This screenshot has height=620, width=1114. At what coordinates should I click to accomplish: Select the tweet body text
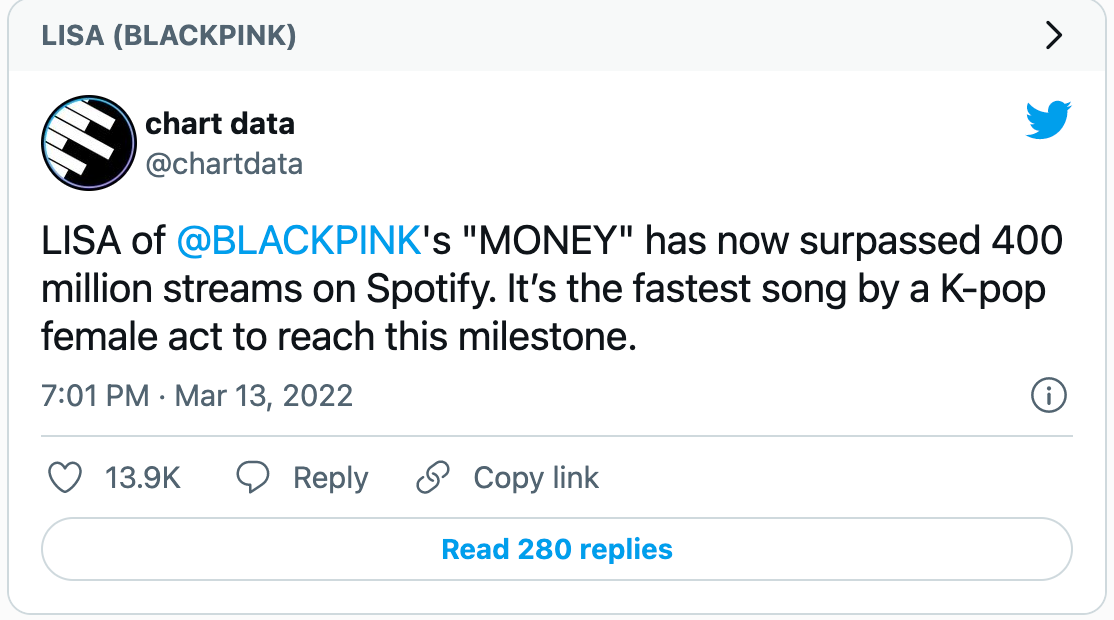click(550, 289)
